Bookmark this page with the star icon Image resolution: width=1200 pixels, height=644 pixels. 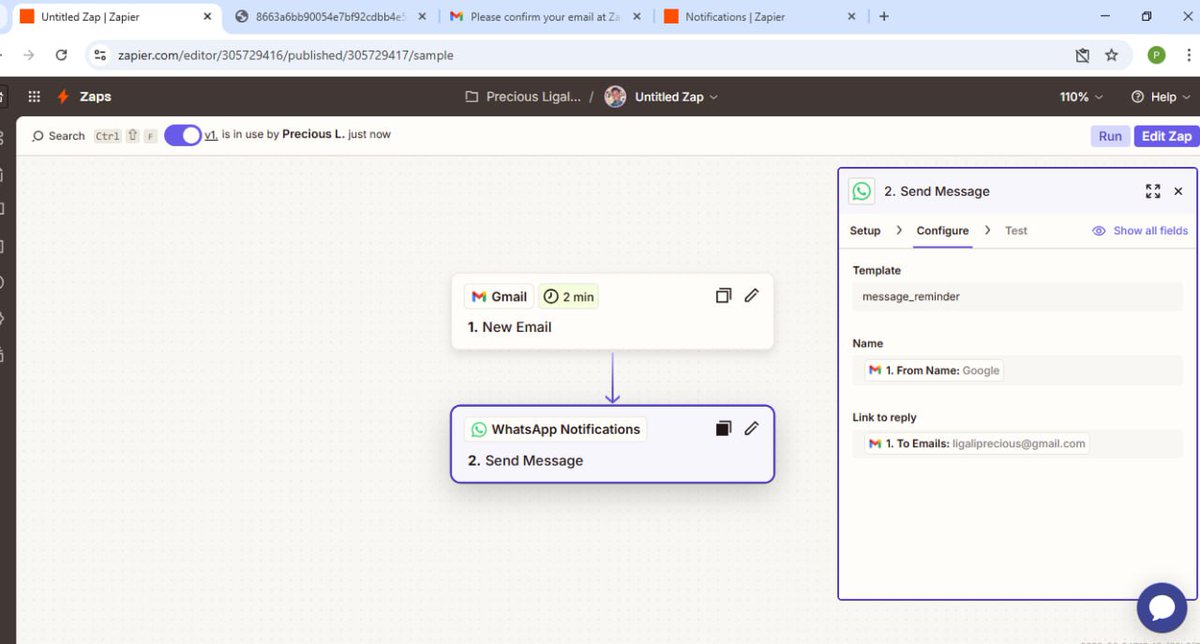[x=1111, y=56]
